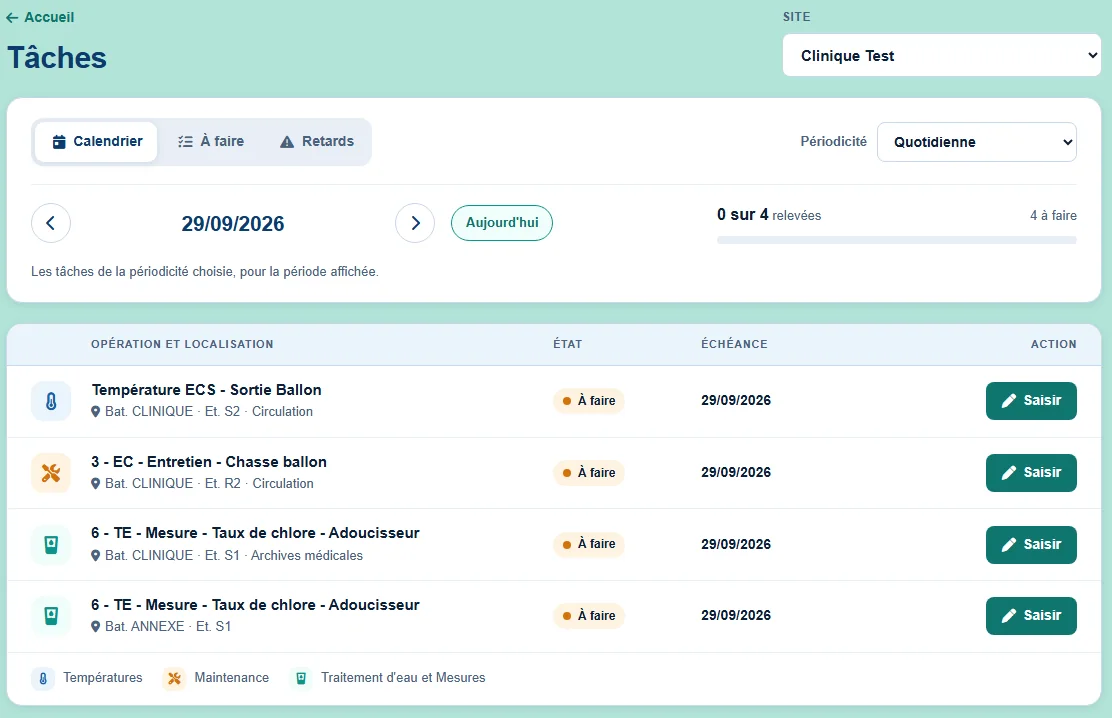This screenshot has height=718, width=1112.
Task: Click Saisir for Entretien - Chasse ballon
Action: [x=1031, y=473]
